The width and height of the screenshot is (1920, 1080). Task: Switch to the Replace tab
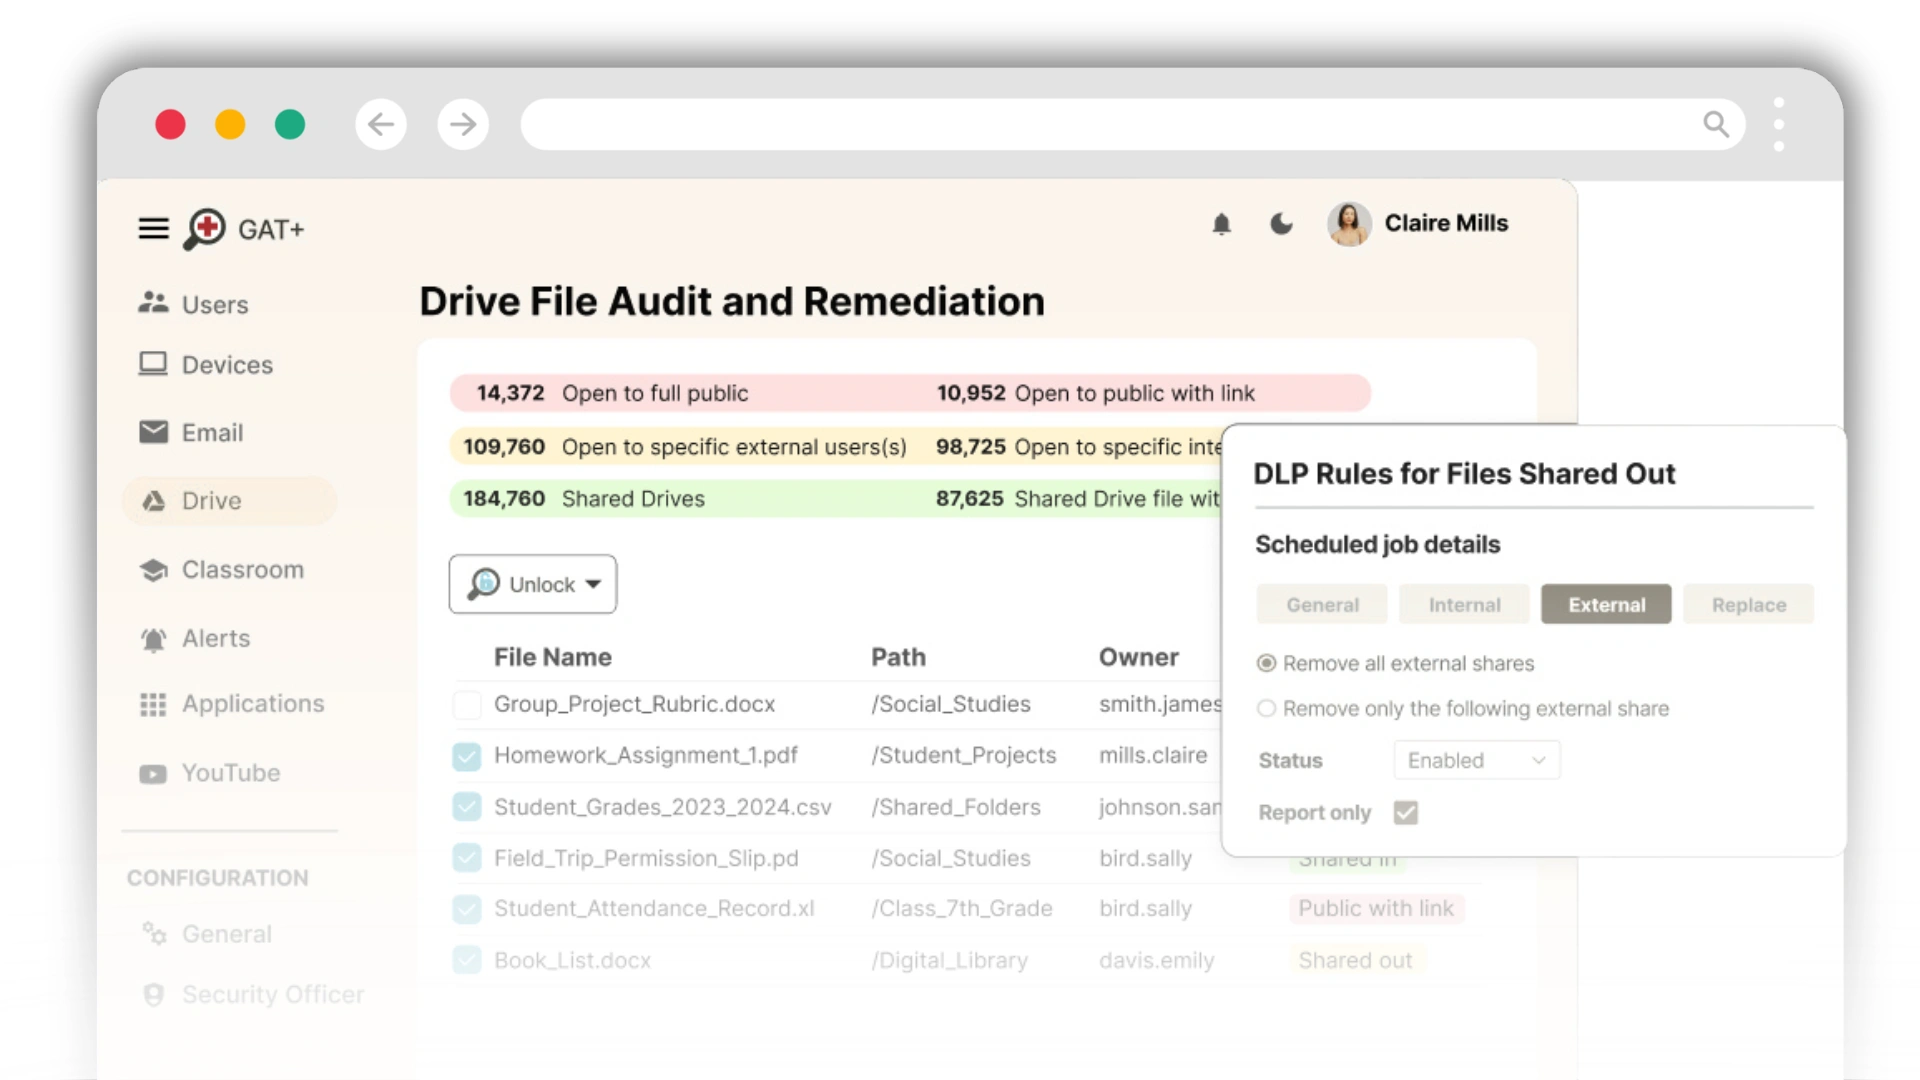point(1748,604)
